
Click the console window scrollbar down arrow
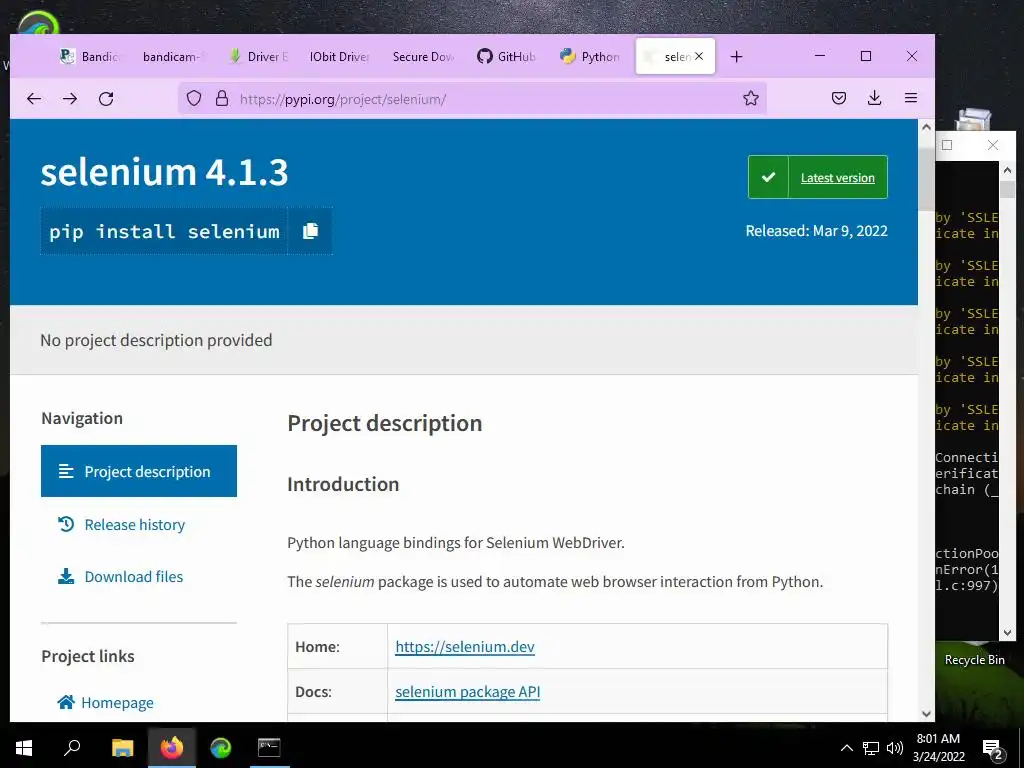pyautogui.click(x=1007, y=632)
